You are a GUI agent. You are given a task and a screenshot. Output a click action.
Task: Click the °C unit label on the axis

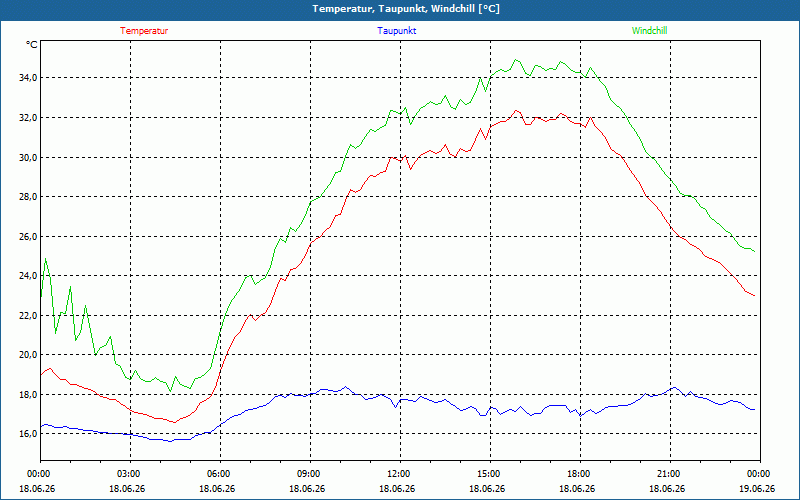tap(32, 45)
